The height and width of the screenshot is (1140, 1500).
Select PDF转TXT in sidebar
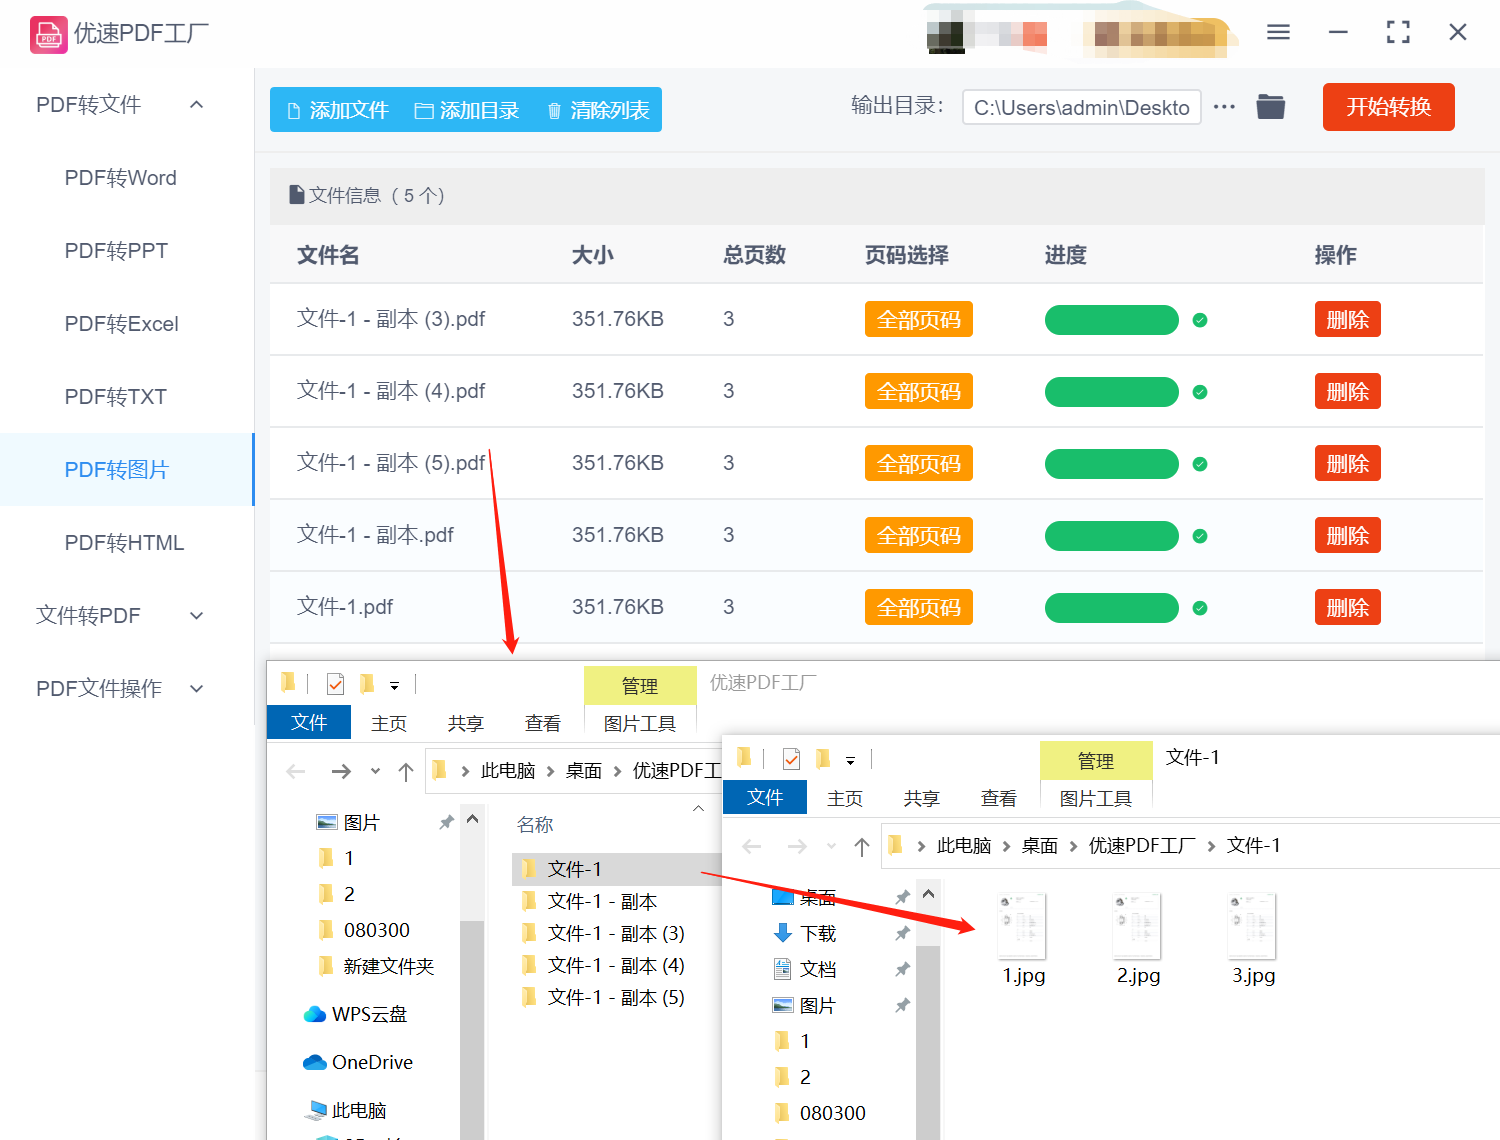point(115,397)
